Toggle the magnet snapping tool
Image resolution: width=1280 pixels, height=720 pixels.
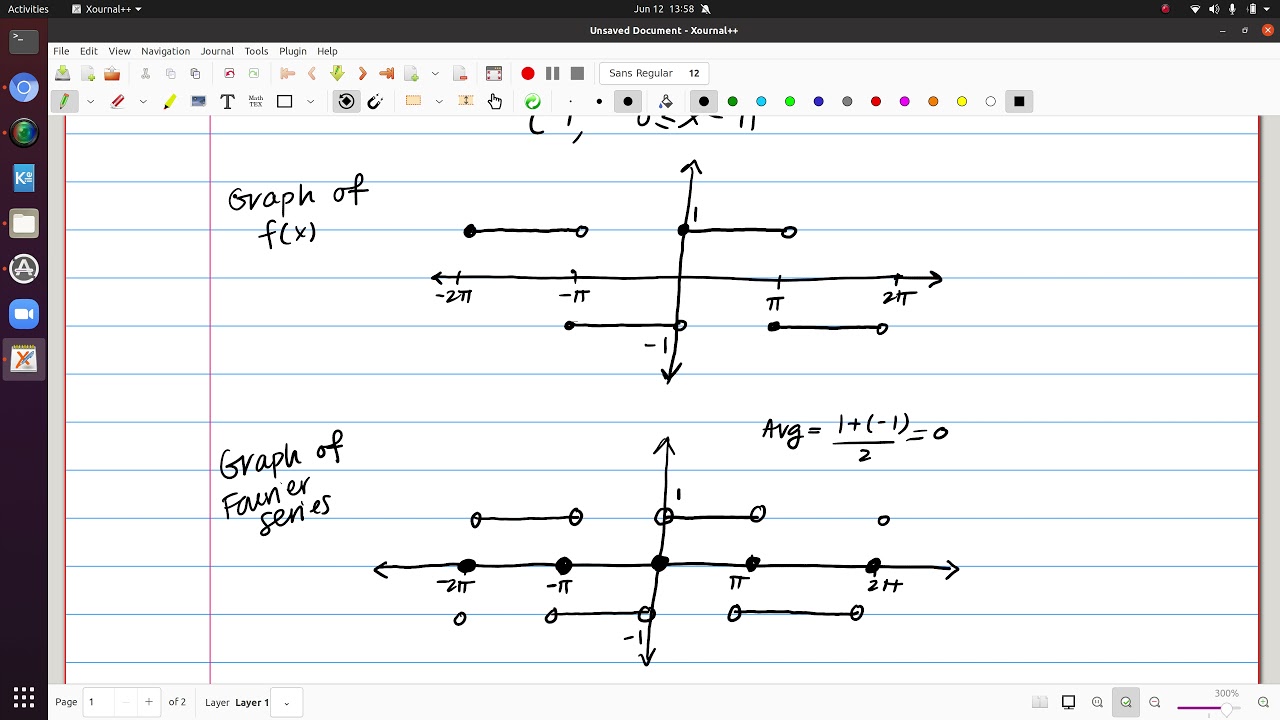click(x=375, y=101)
